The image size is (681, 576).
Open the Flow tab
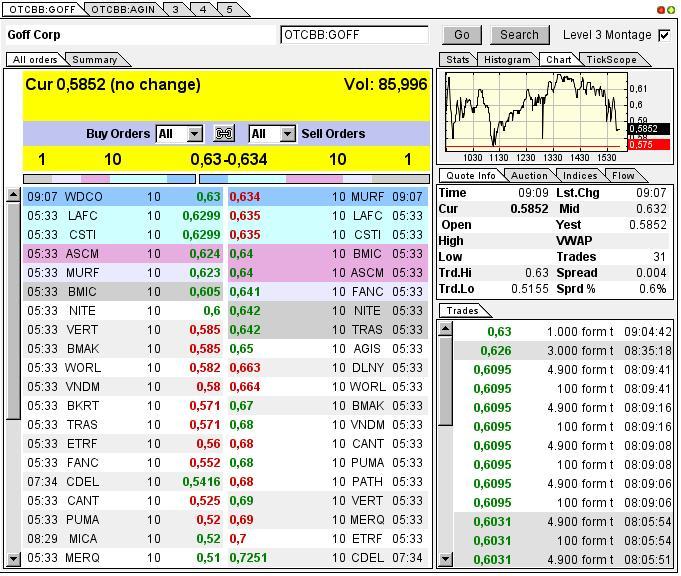click(x=623, y=176)
